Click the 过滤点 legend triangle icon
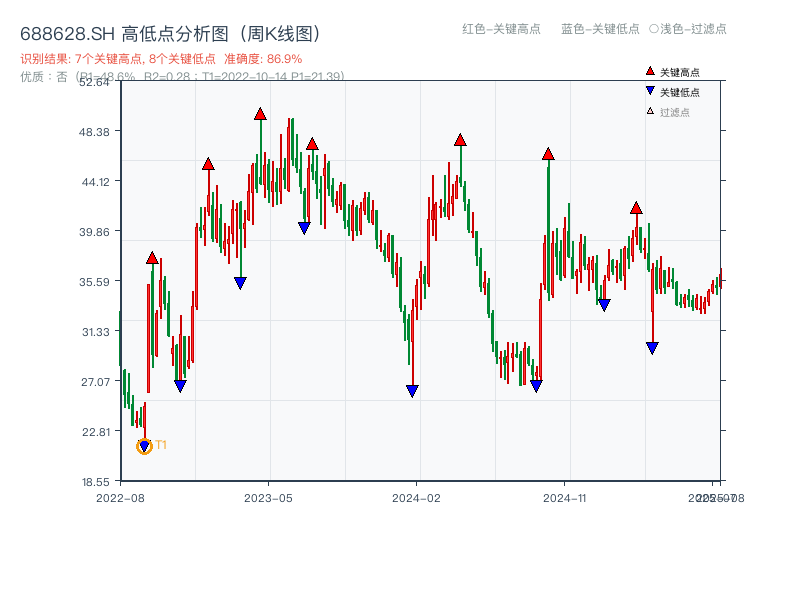Viewport: 800px width, 600px height. 648,108
